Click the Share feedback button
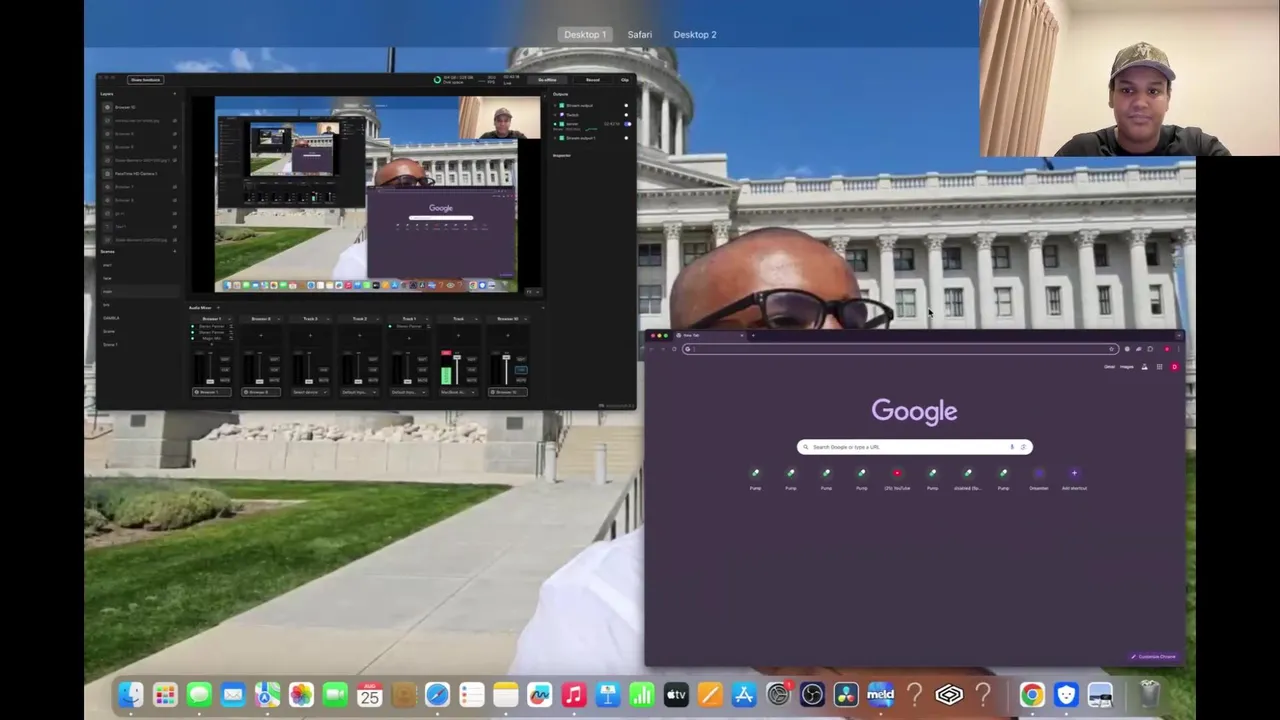Viewport: 1280px width, 720px height. coord(145,80)
